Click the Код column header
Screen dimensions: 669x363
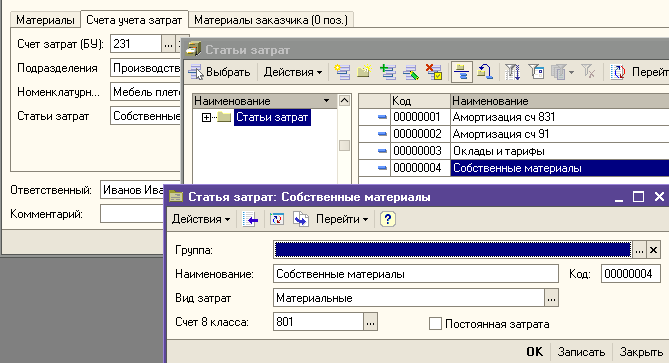(x=420, y=101)
